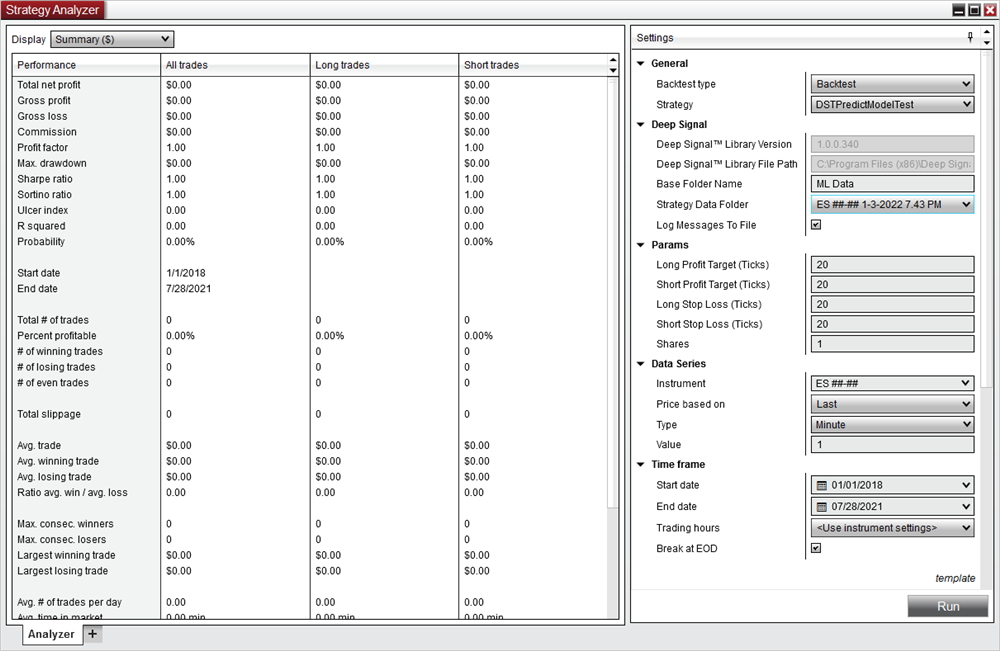Collapse the General settings section

pos(640,62)
